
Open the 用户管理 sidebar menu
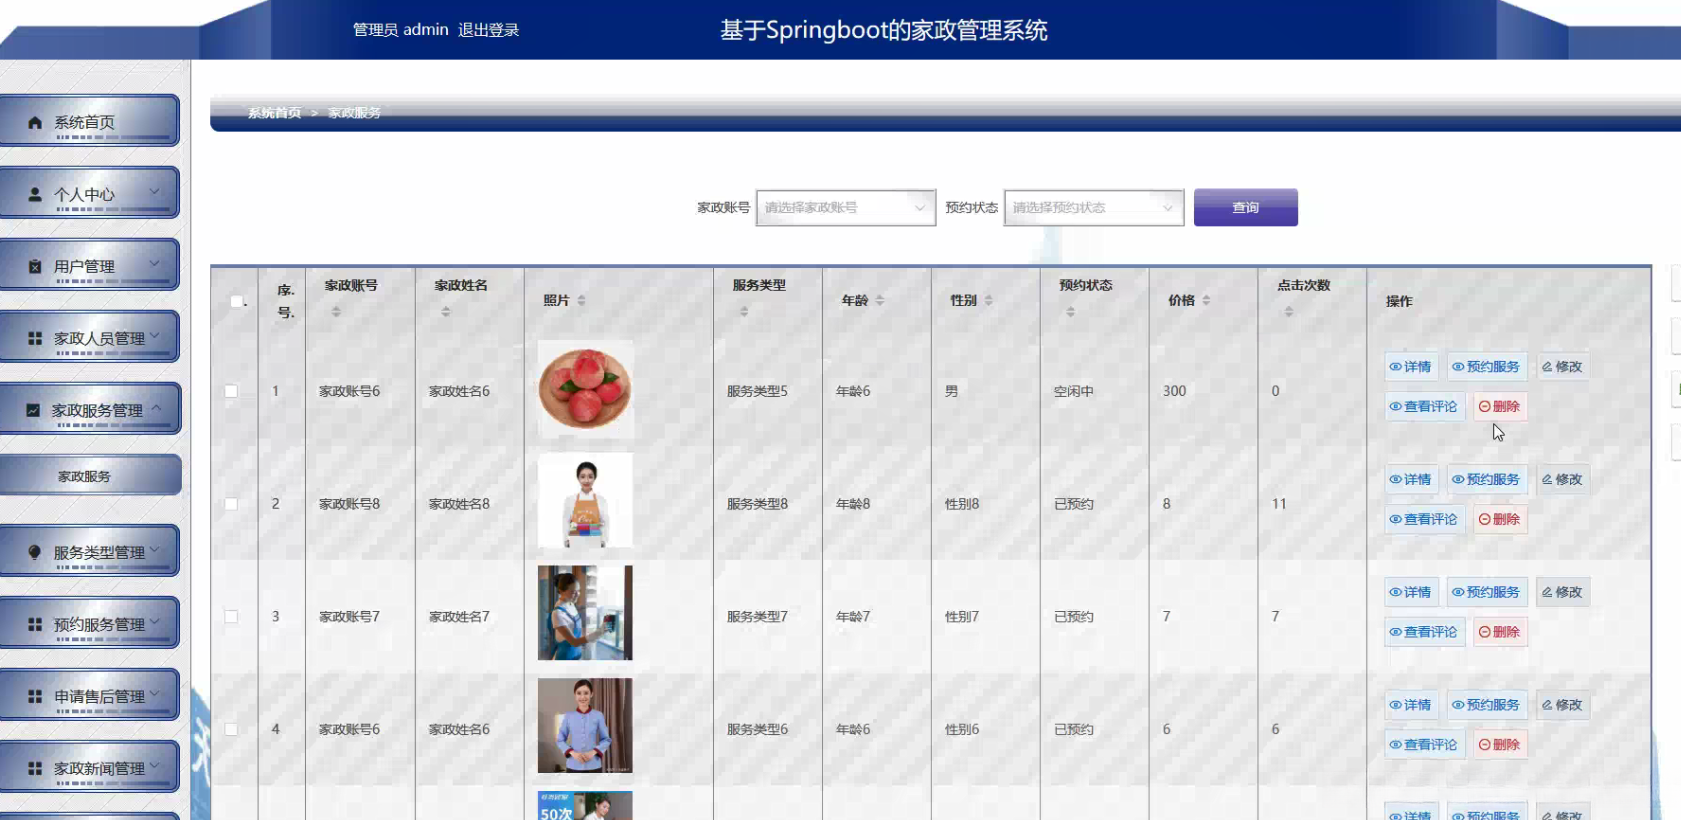[x=89, y=265]
